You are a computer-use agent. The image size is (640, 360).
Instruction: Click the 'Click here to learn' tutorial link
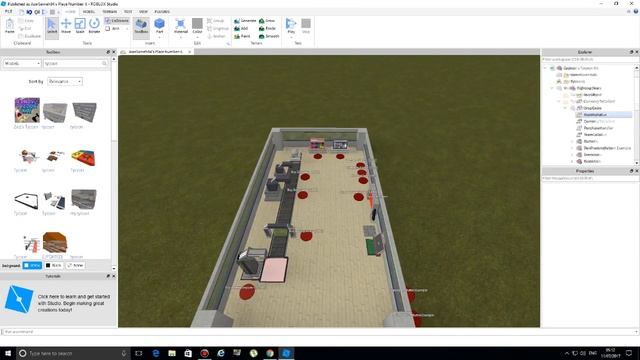(x=73, y=303)
